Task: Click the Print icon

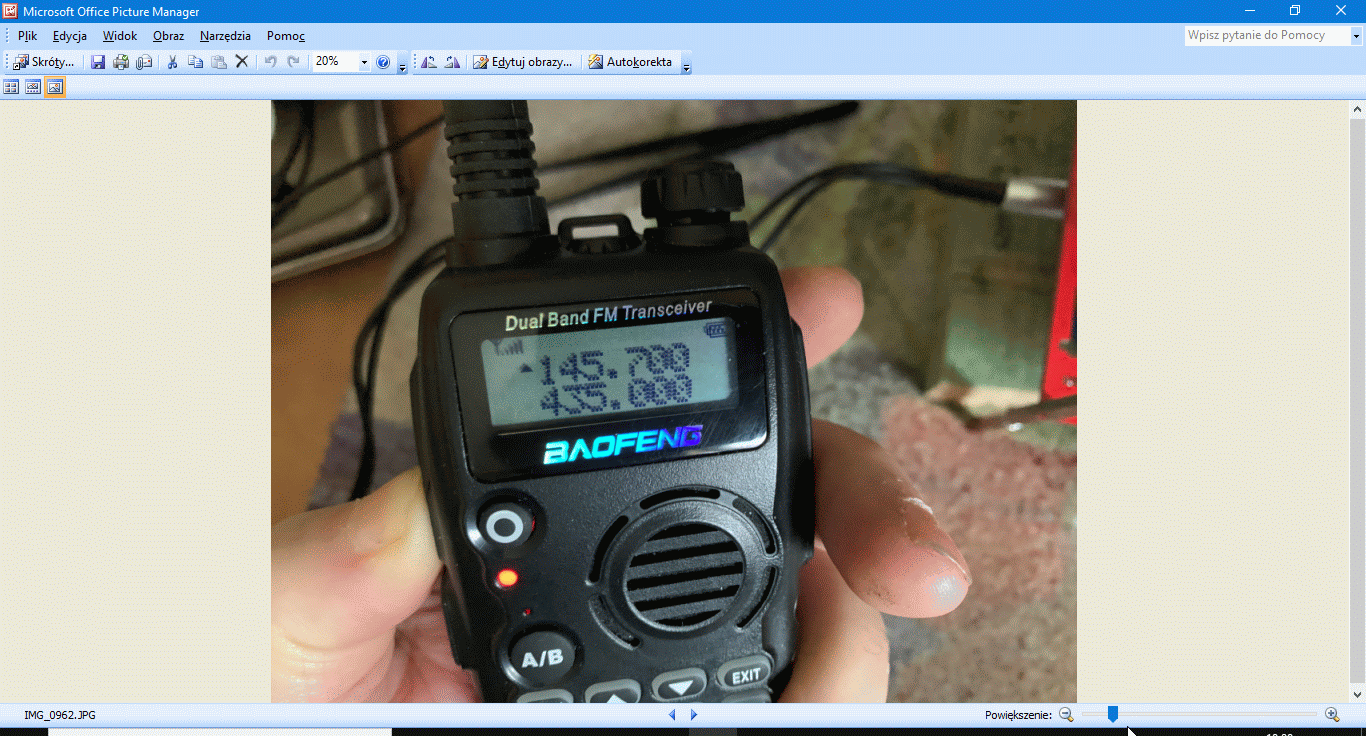Action: pos(121,62)
